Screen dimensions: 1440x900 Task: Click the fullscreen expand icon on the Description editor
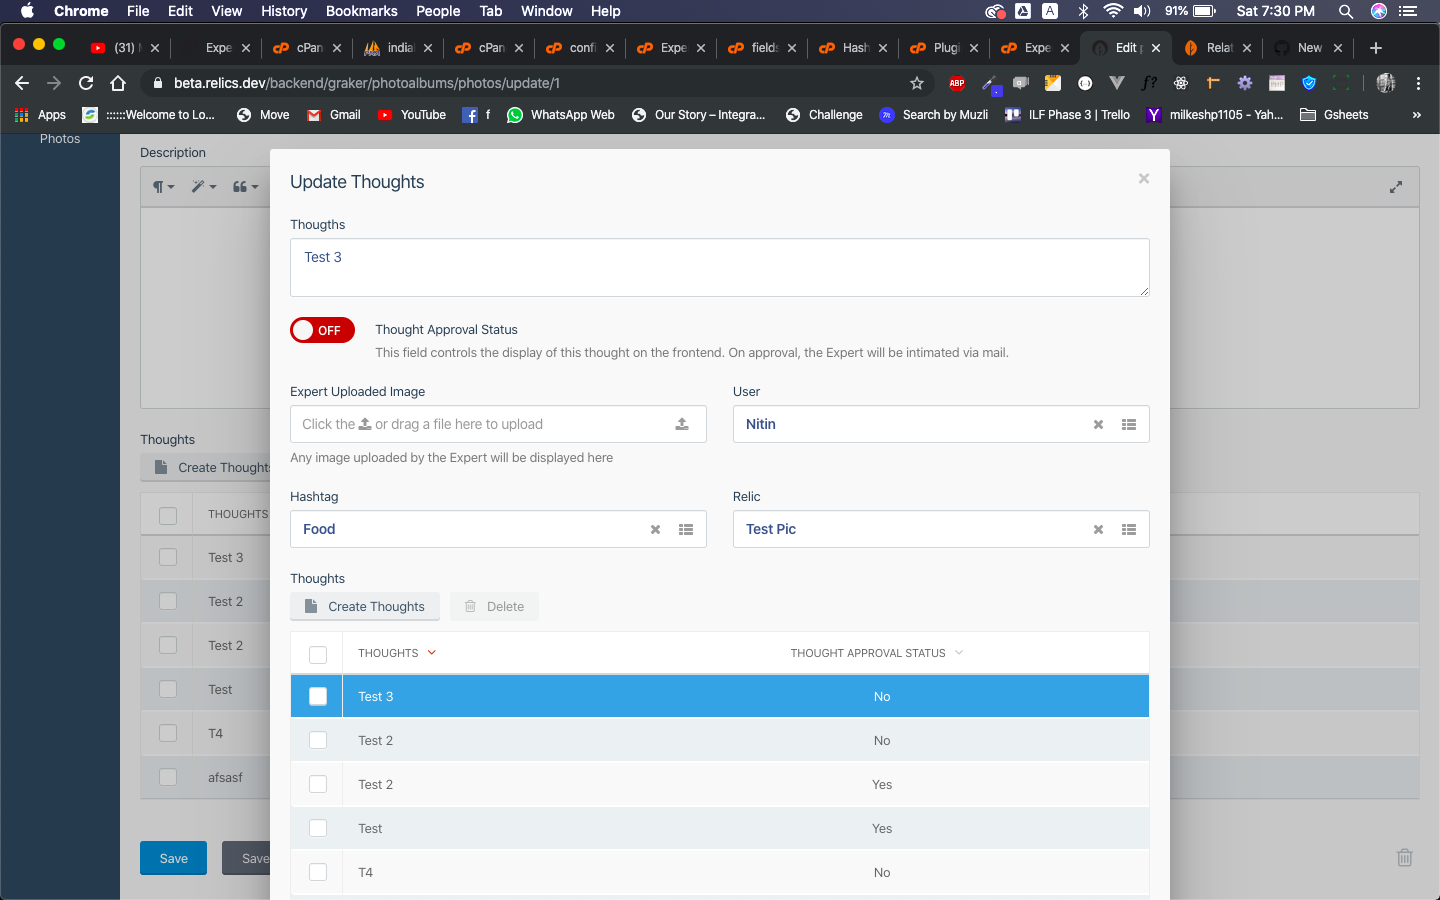click(1396, 186)
